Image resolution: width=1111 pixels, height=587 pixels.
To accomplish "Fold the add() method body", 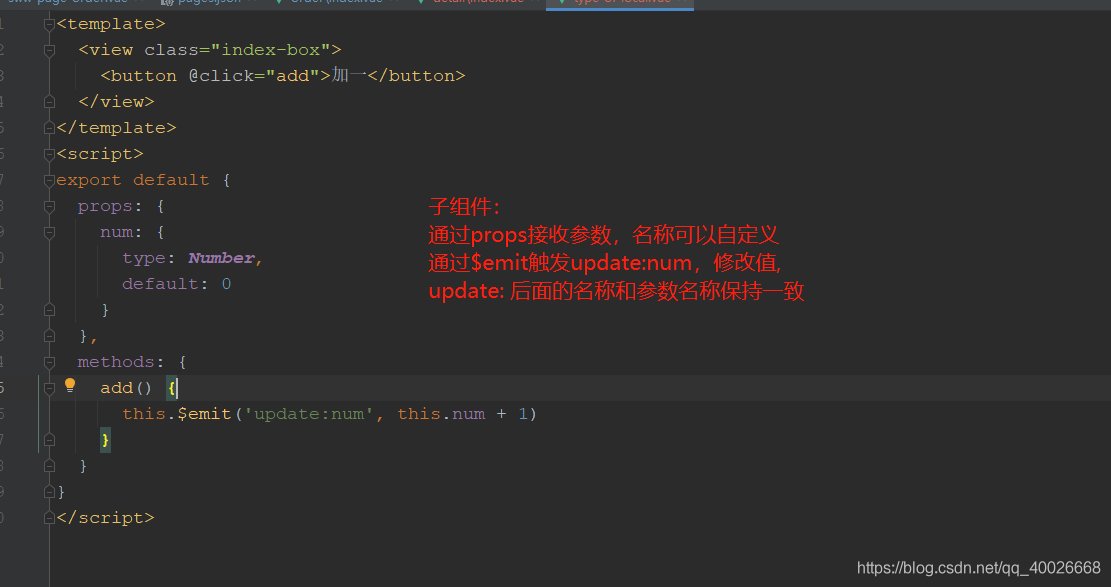I will pos(49,388).
